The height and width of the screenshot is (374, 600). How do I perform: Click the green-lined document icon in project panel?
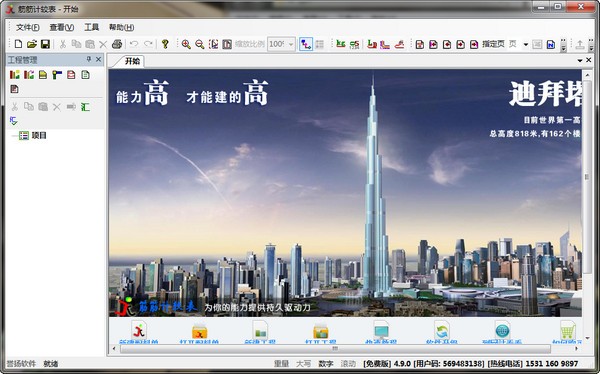click(85, 75)
